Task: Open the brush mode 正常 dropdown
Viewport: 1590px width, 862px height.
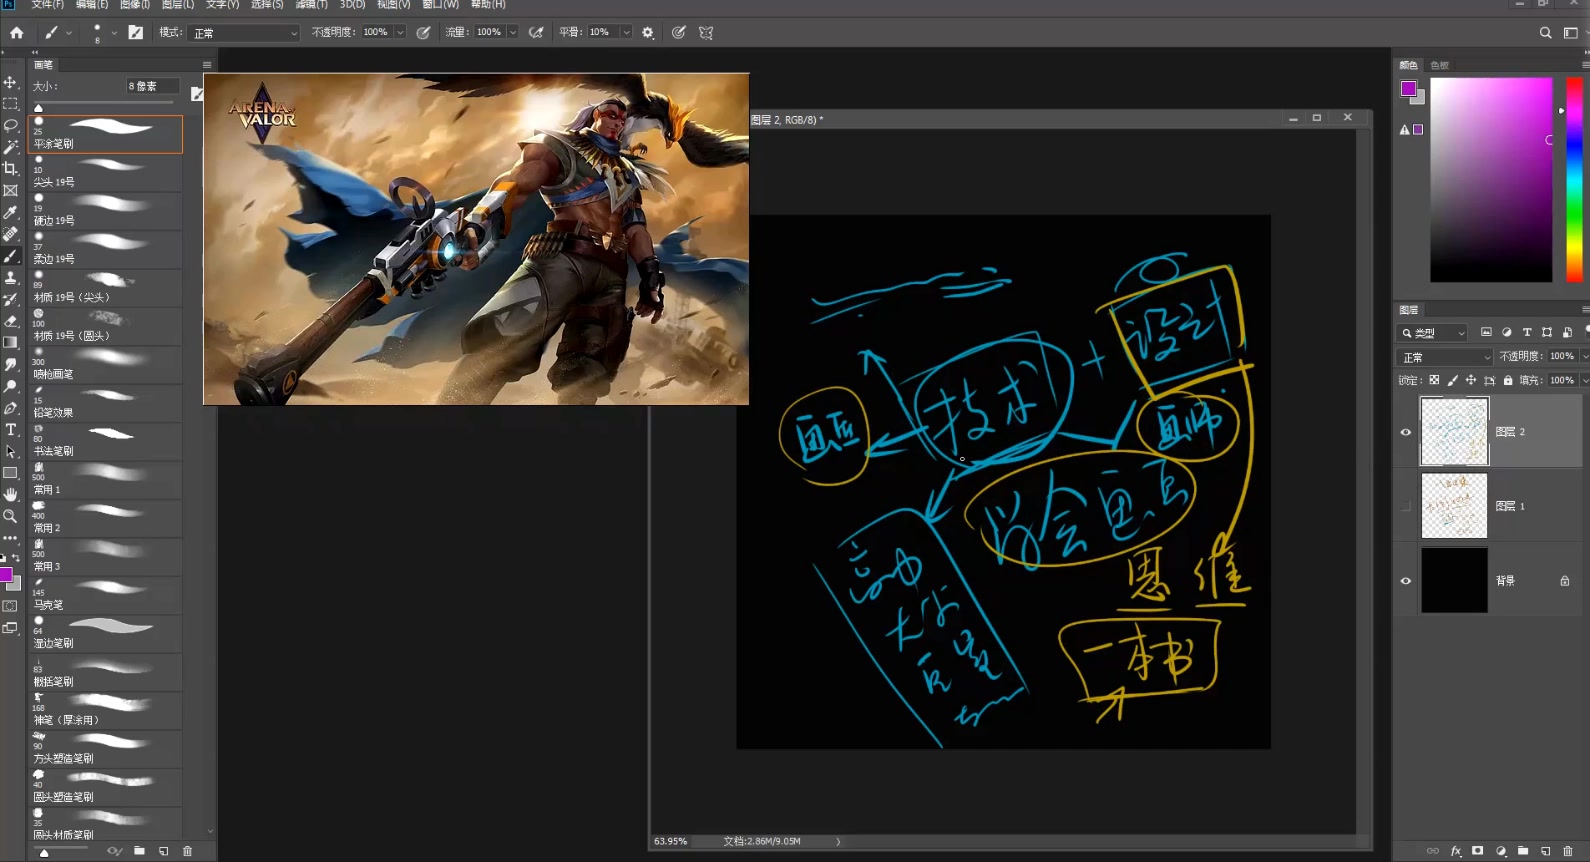Action: [x=244, y=33]
